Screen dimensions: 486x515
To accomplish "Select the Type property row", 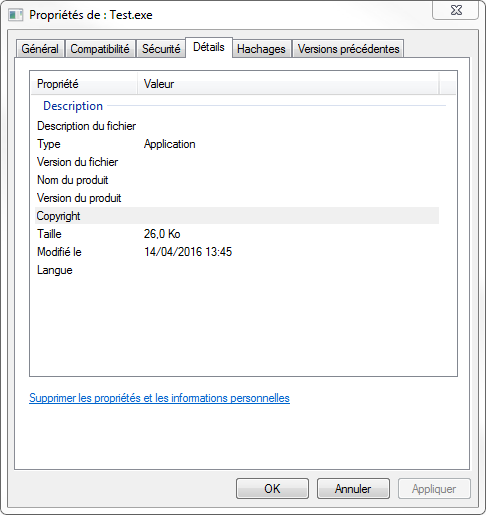I will (x=237, y=144).
